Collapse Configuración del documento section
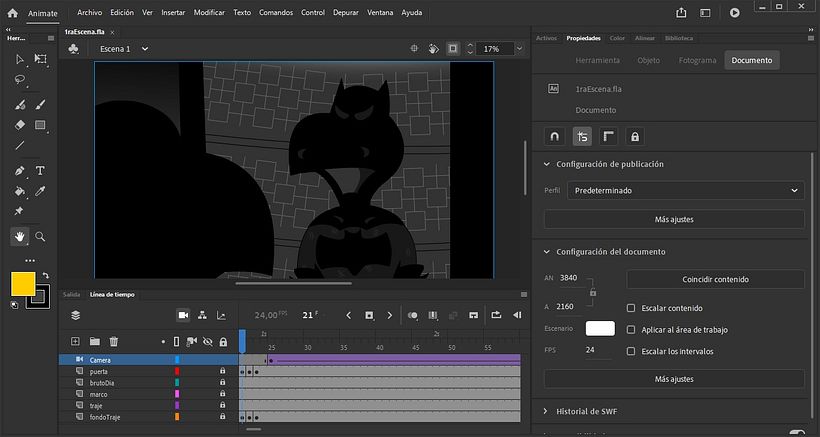 pos(546,252)
